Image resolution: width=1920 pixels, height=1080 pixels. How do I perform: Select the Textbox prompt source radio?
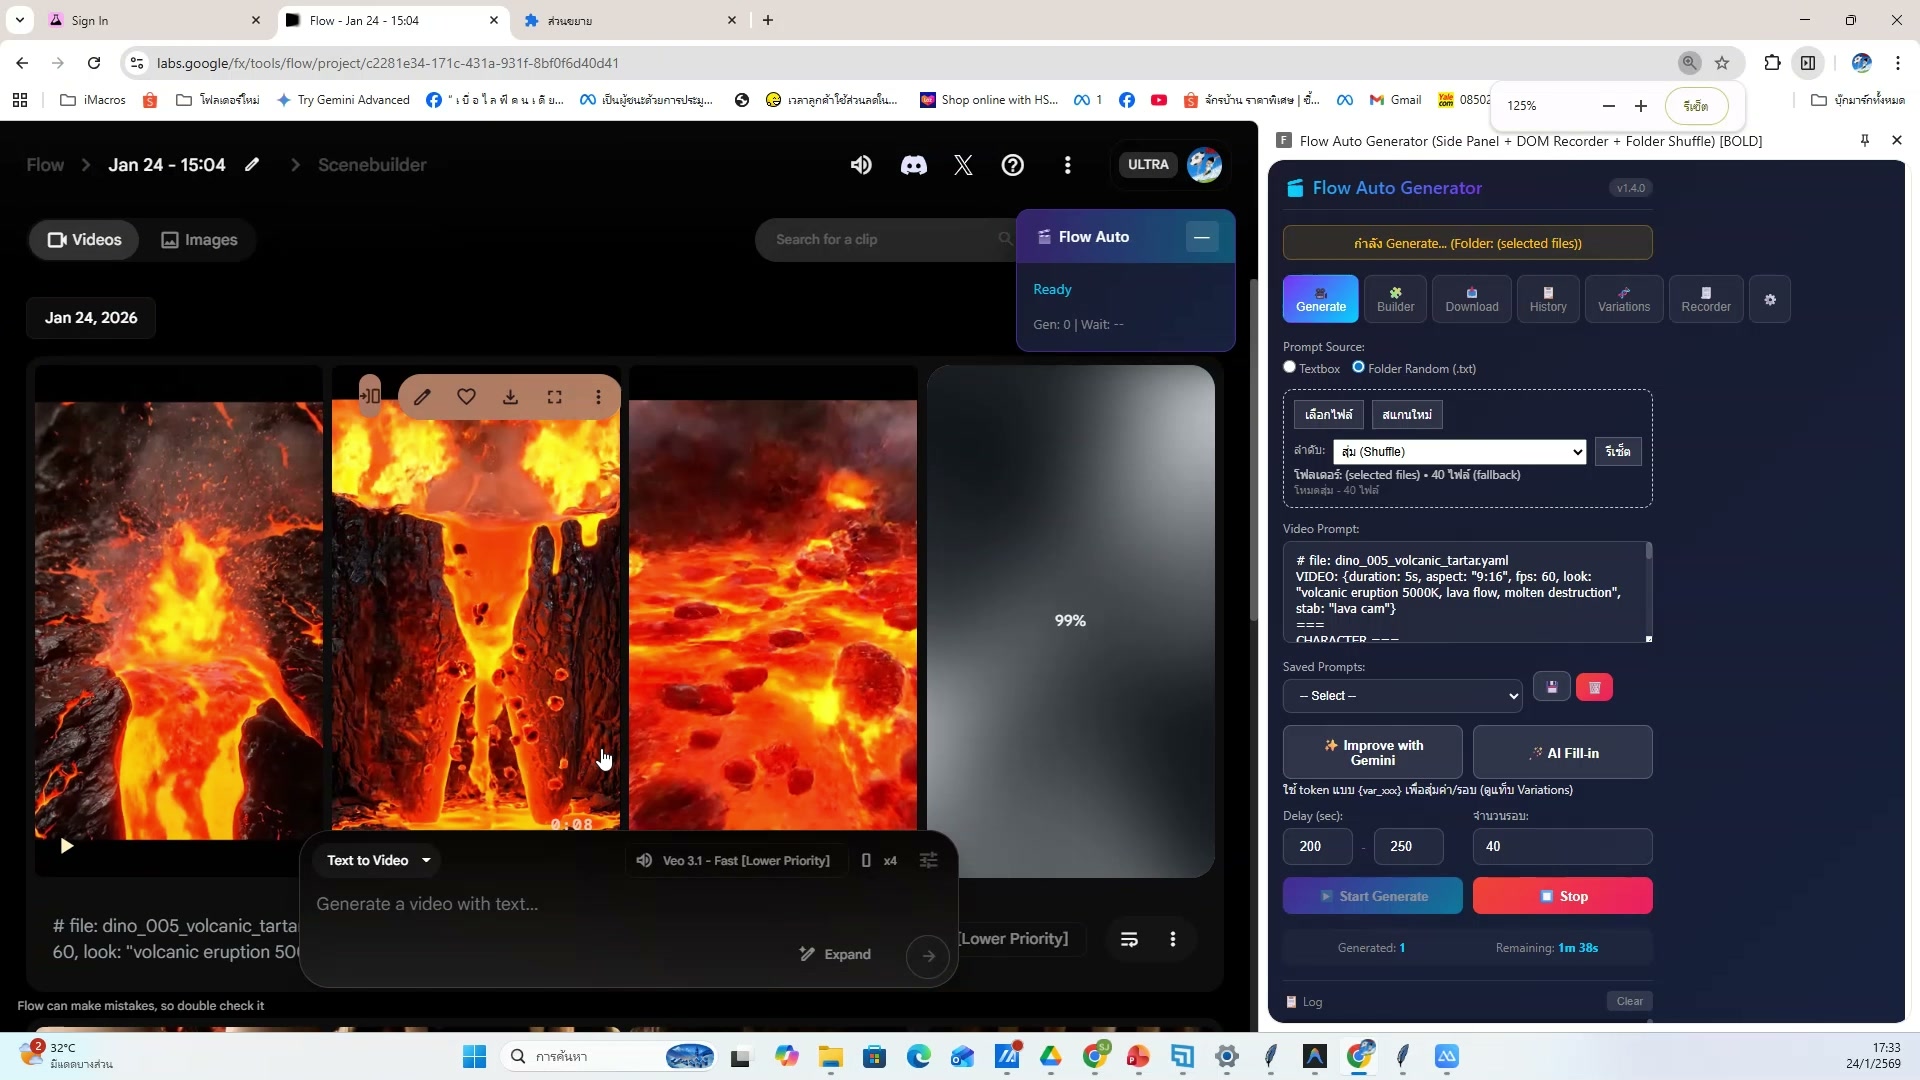[1290, 367]
